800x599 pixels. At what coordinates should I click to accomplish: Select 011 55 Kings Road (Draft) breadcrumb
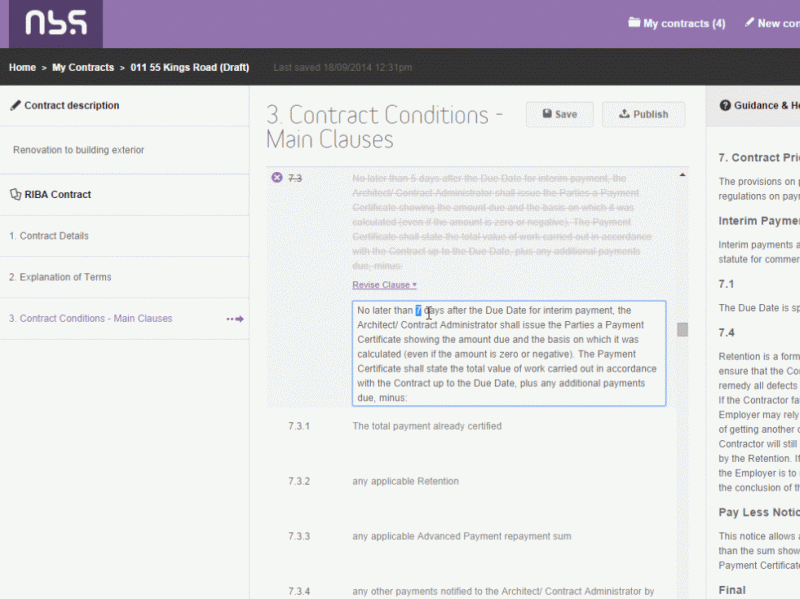pos(190,67)
